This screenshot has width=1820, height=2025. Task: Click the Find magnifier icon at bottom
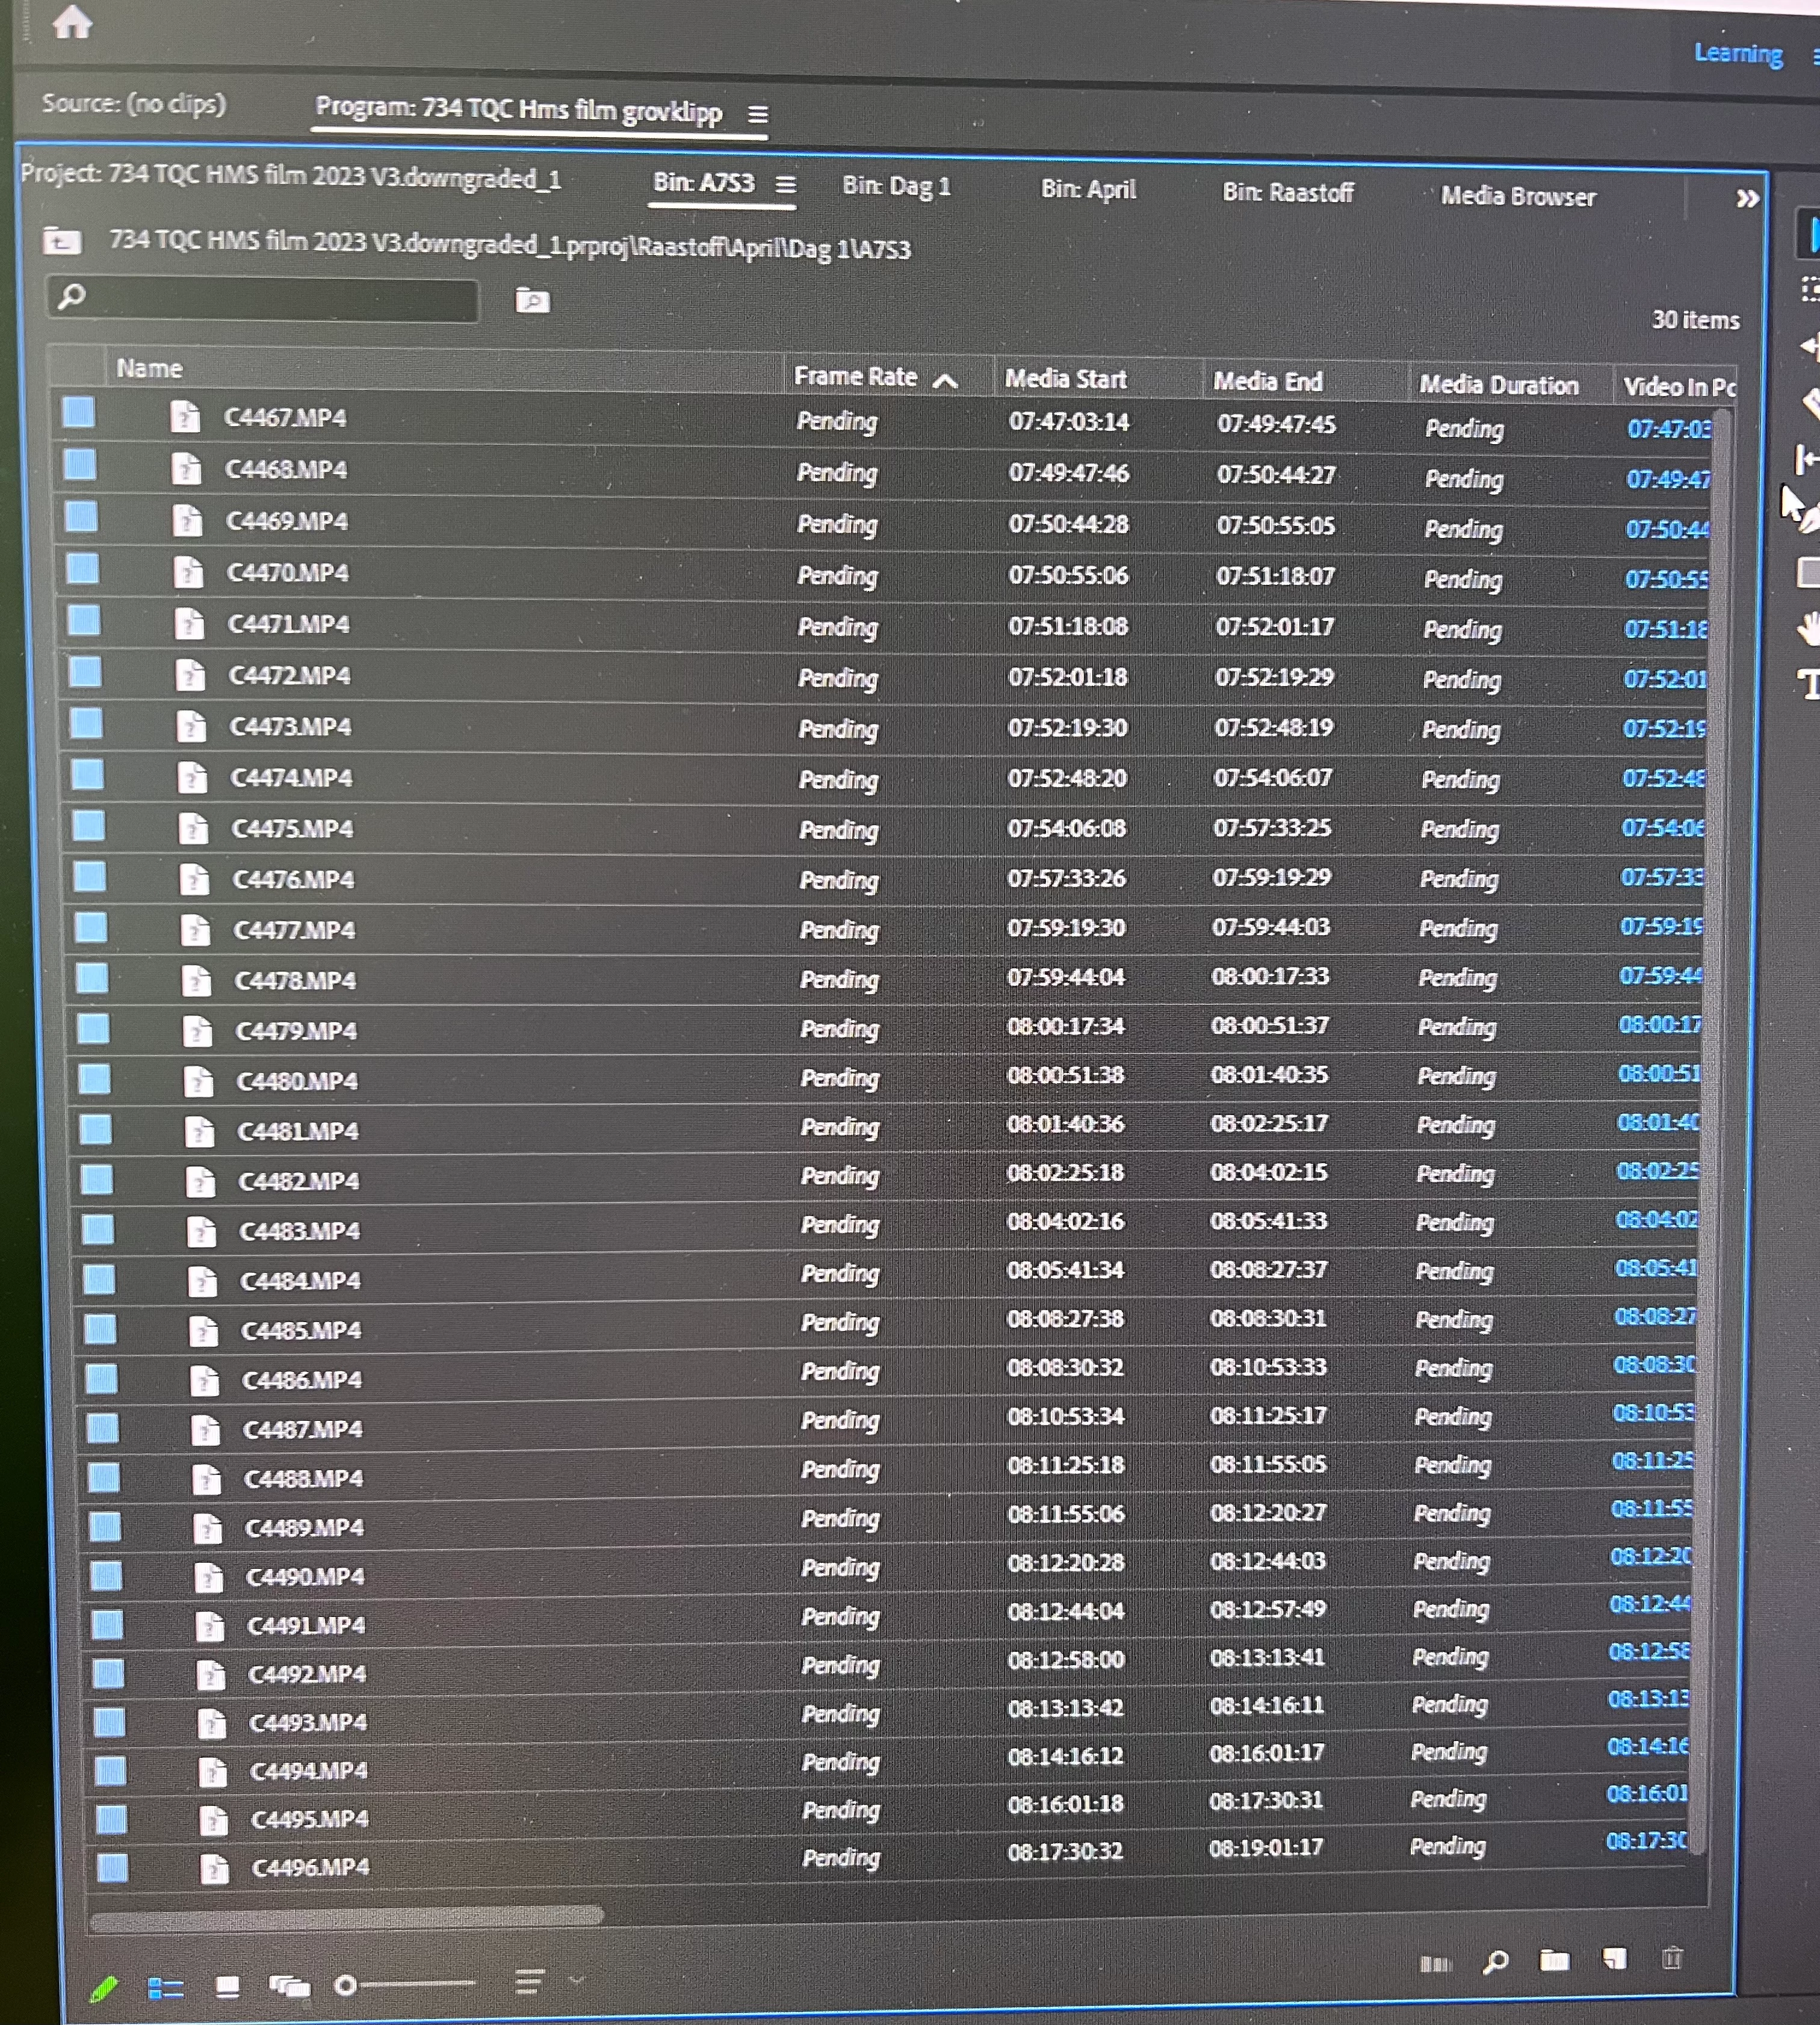[1495, 1962]
